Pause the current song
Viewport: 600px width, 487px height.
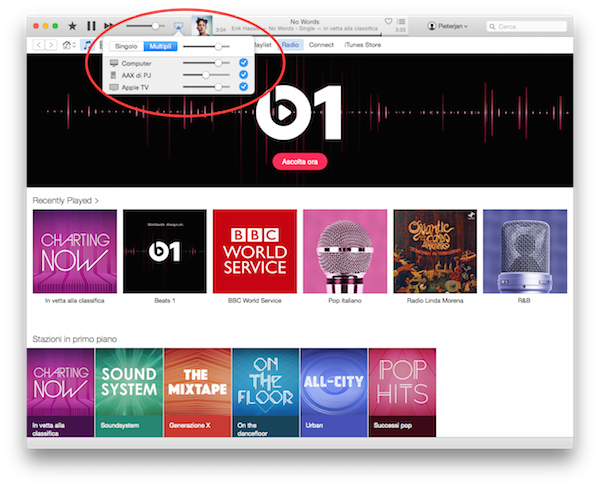91,26
